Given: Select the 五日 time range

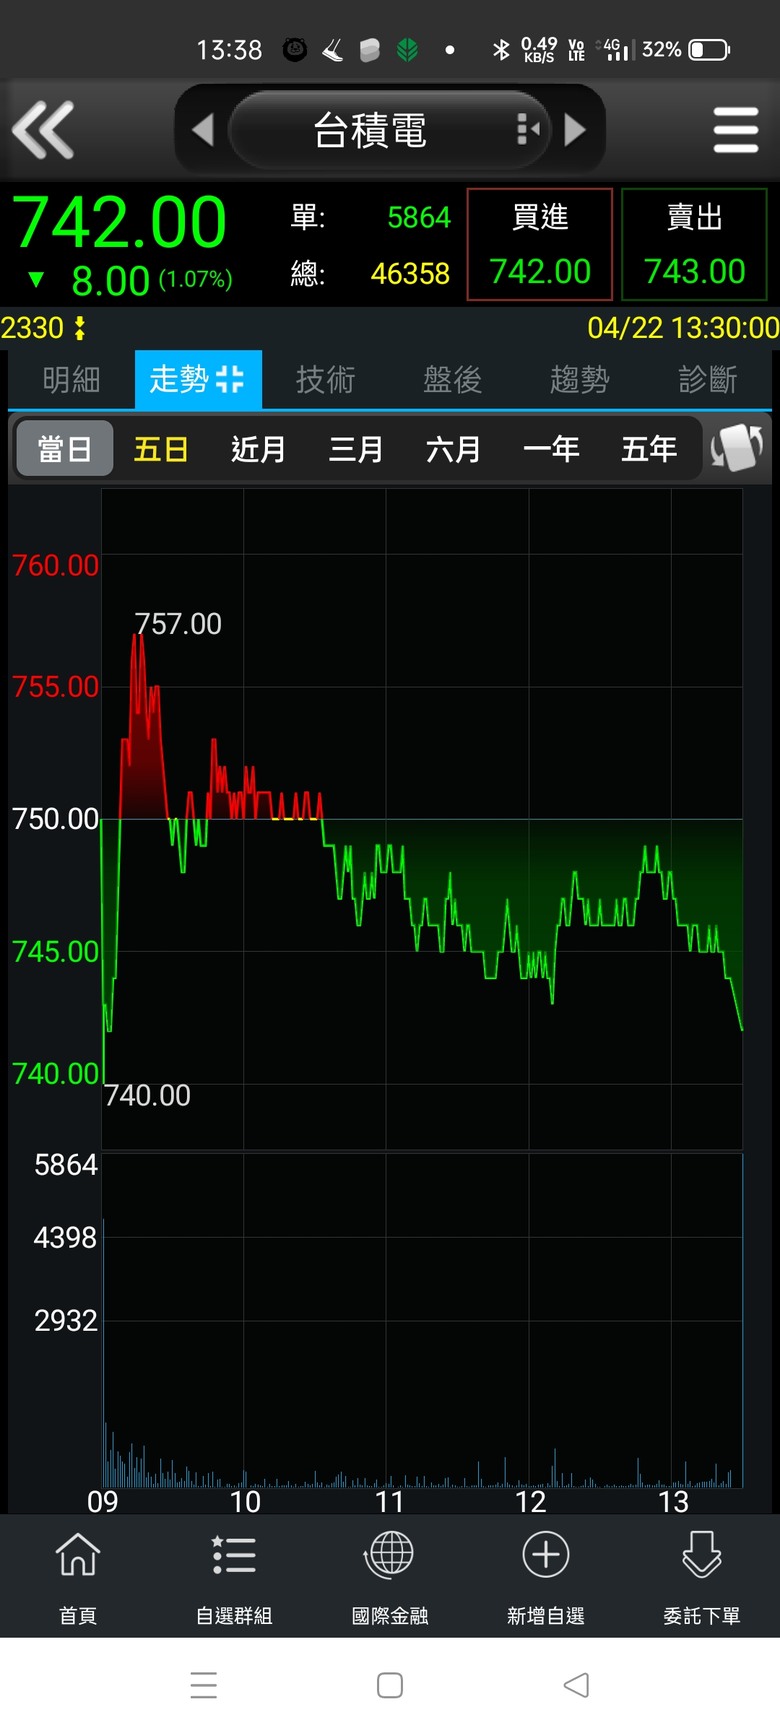Looking at the screenshot, I should tap(161, 449).
